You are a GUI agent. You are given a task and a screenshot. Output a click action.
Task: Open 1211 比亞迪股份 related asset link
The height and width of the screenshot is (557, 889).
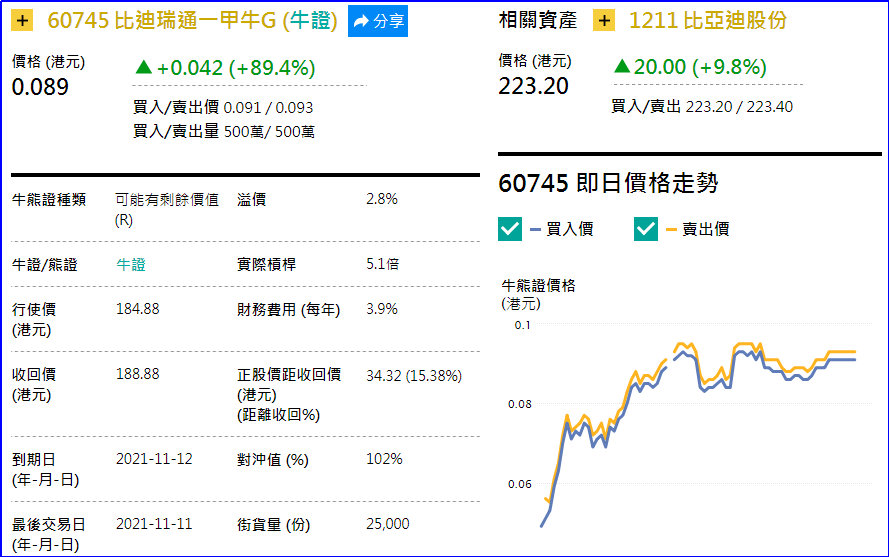[x=708, y=21]
